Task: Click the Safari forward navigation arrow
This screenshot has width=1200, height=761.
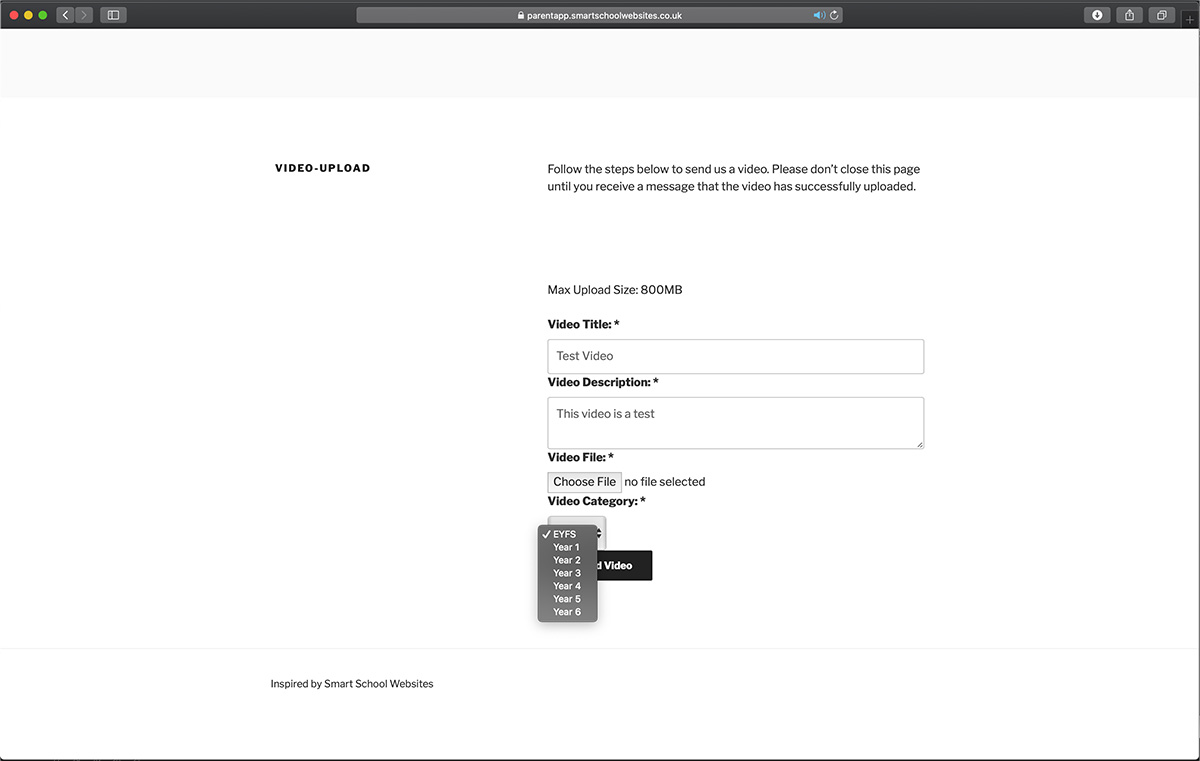Action: click(x=83, y=15)
